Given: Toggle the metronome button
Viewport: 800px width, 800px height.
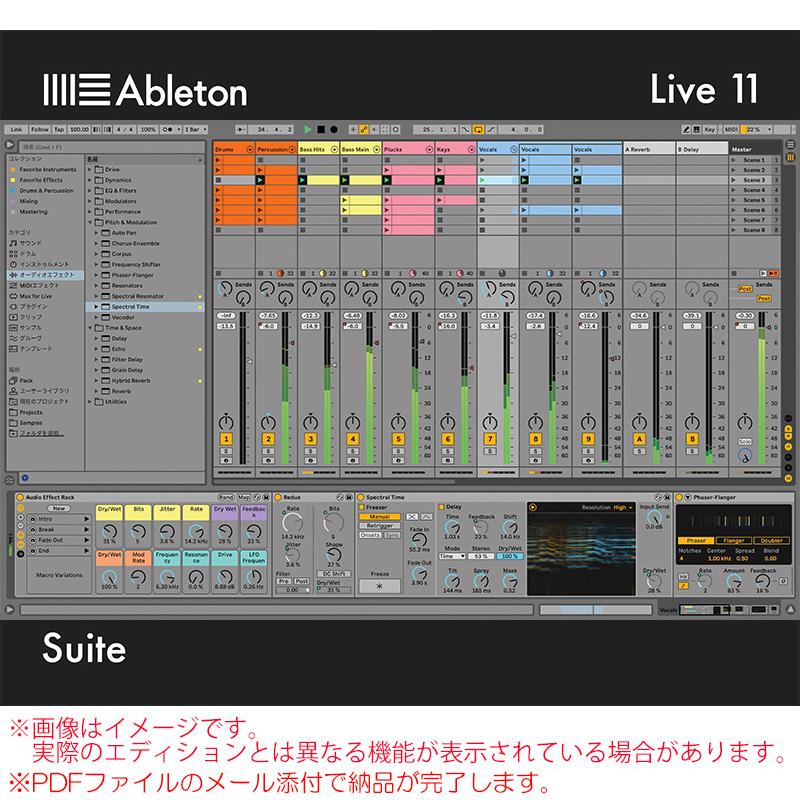Looking at the screenshot, I should point(169,130).
